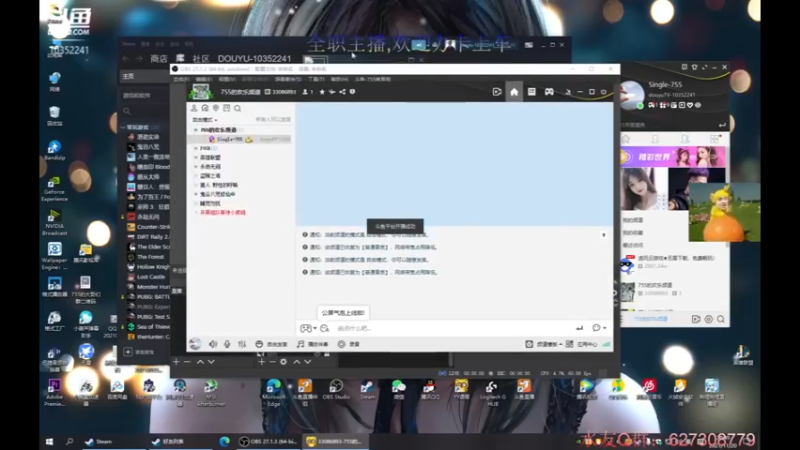
Task: Open the Community tab in Steam
Action: pos(201,59)
